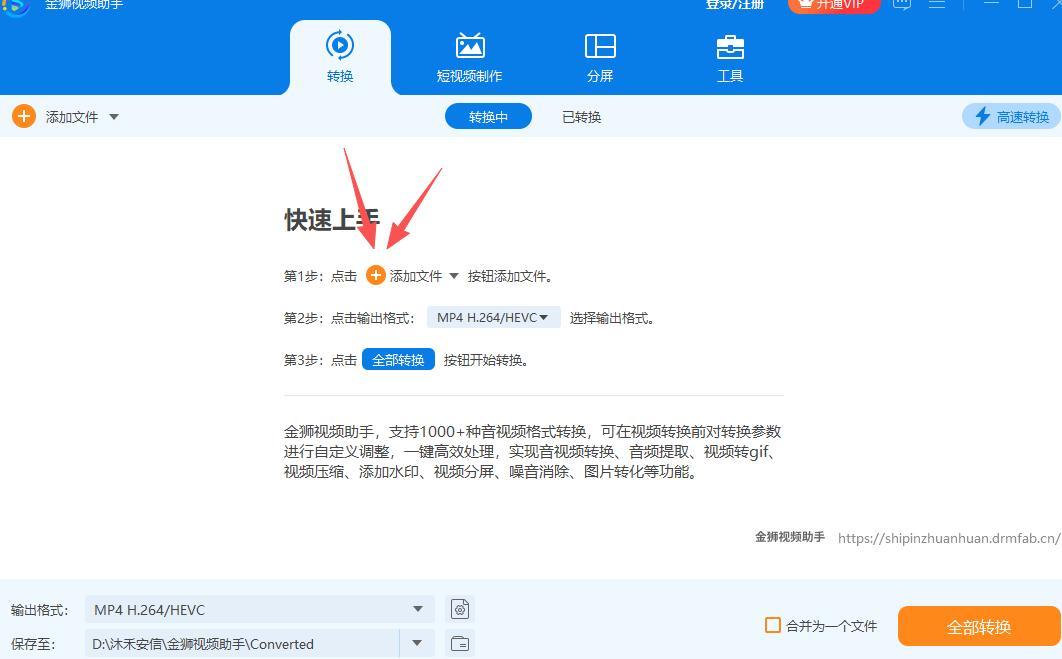Click the 输出格式: label

point(39,610)
